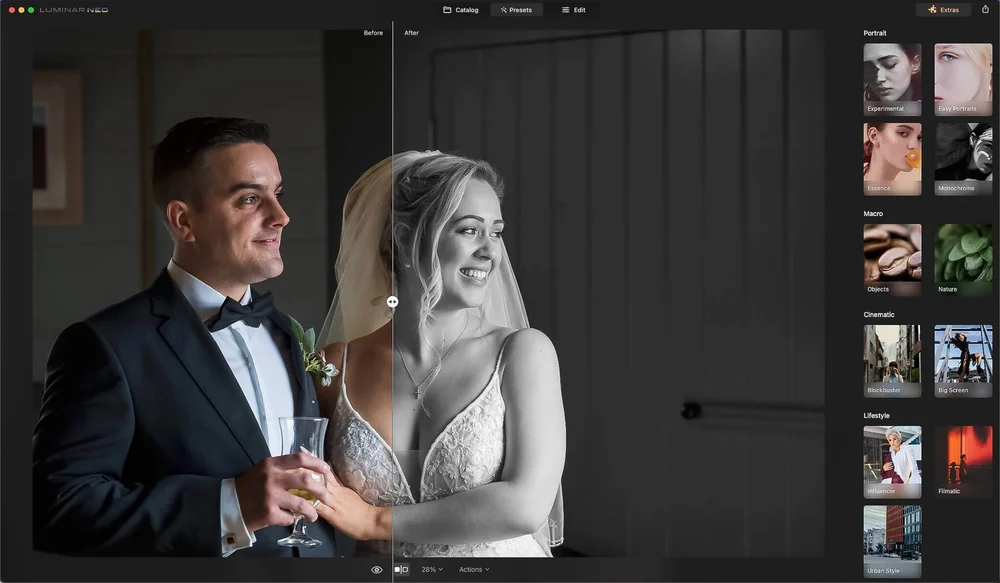Toggle the before/after compare view icon

tap(401, 570)
